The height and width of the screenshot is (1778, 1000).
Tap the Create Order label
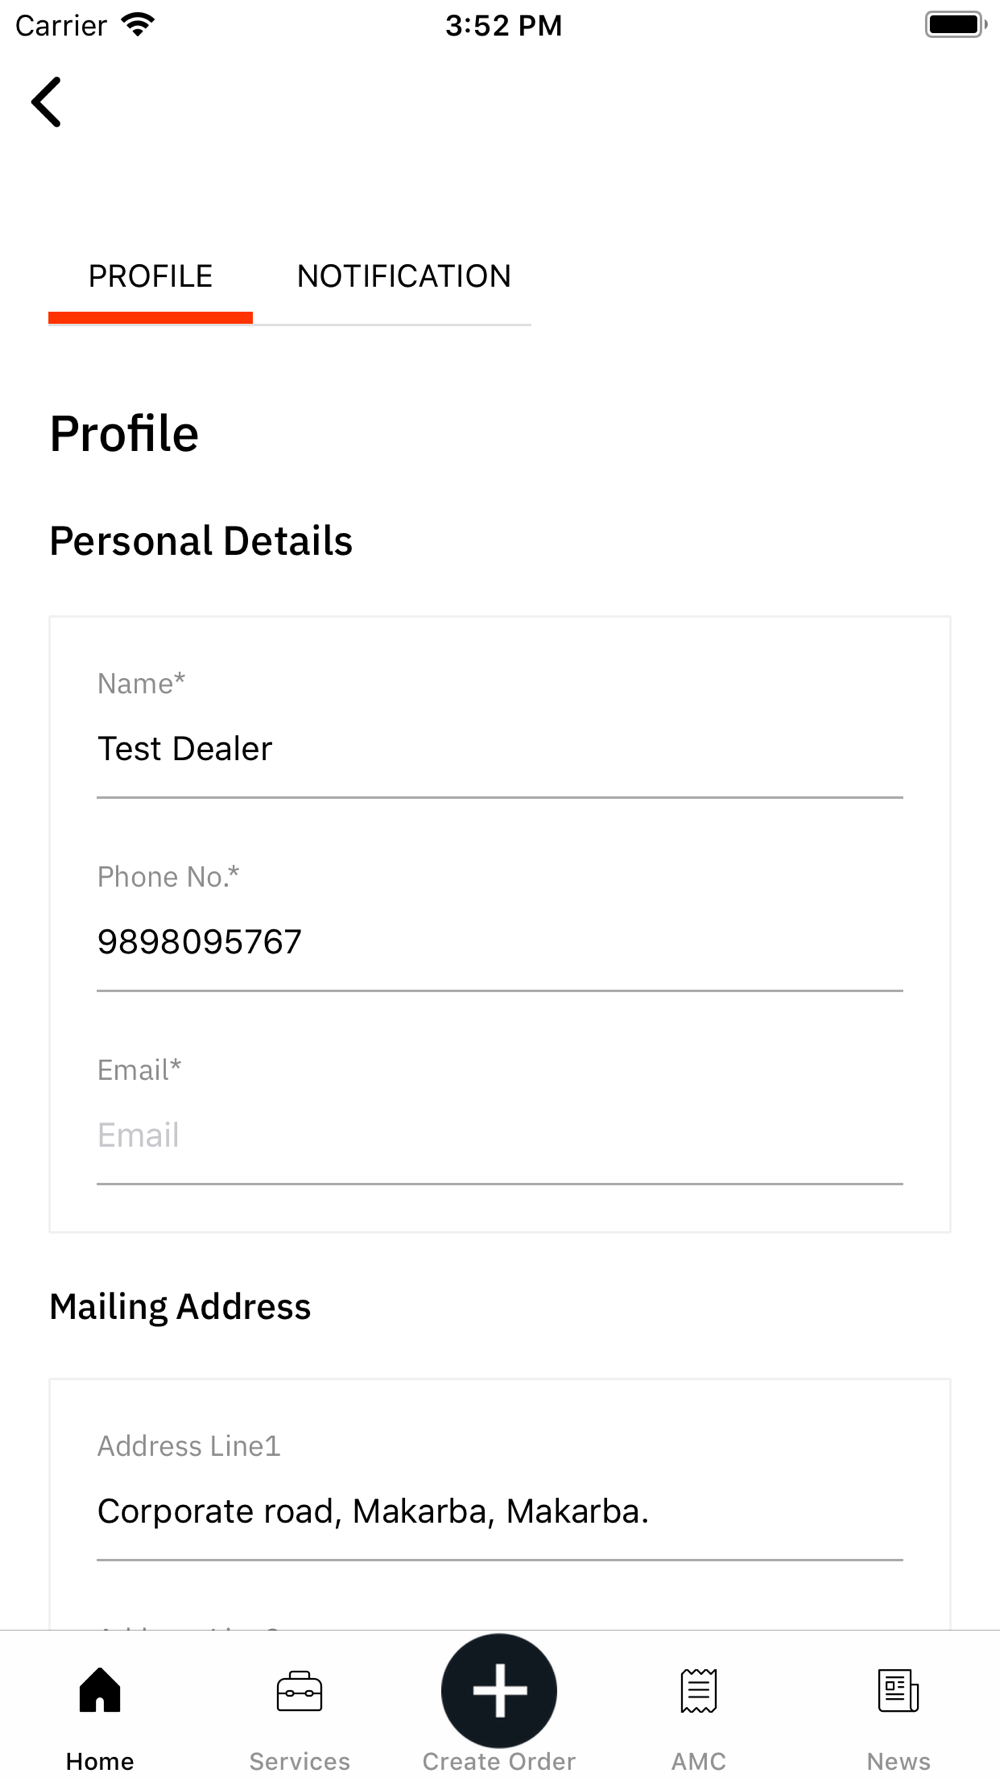[499, 1761]
